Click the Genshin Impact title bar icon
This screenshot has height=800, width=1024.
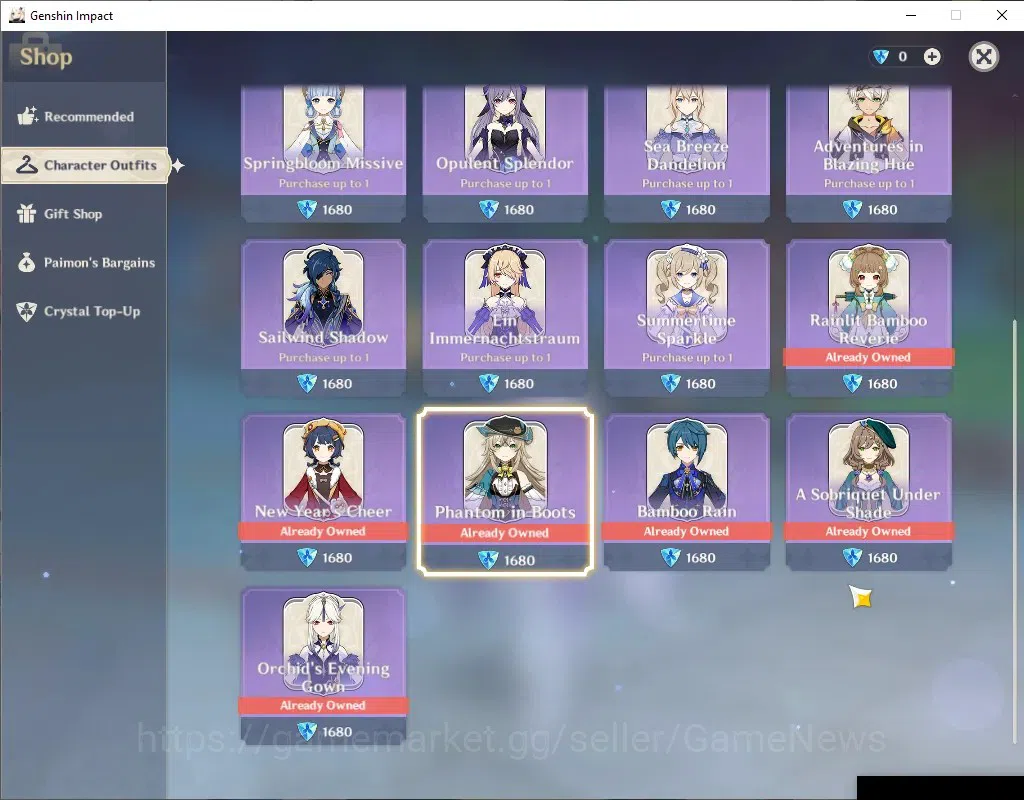click(x=16, y=15)
